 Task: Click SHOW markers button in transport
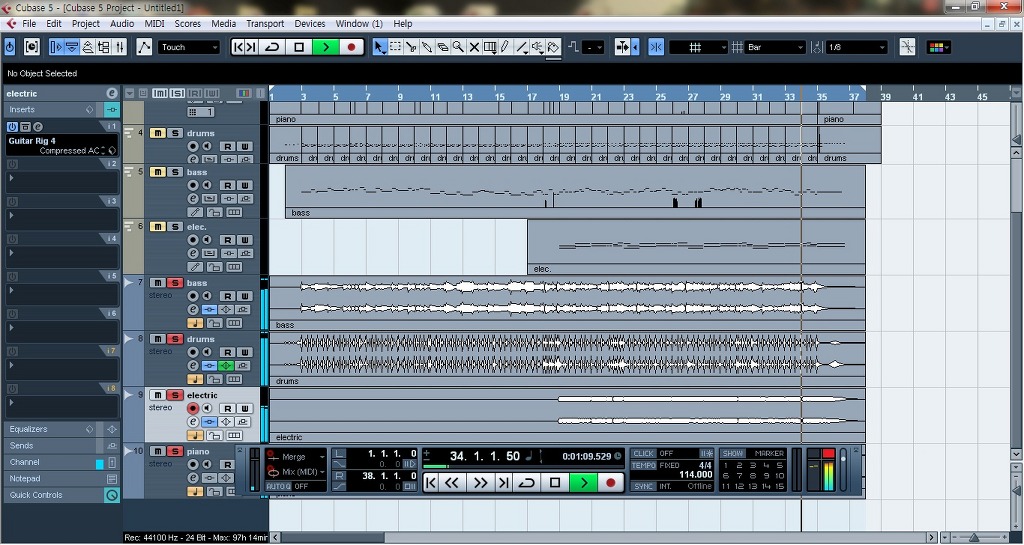click(733, 453)
